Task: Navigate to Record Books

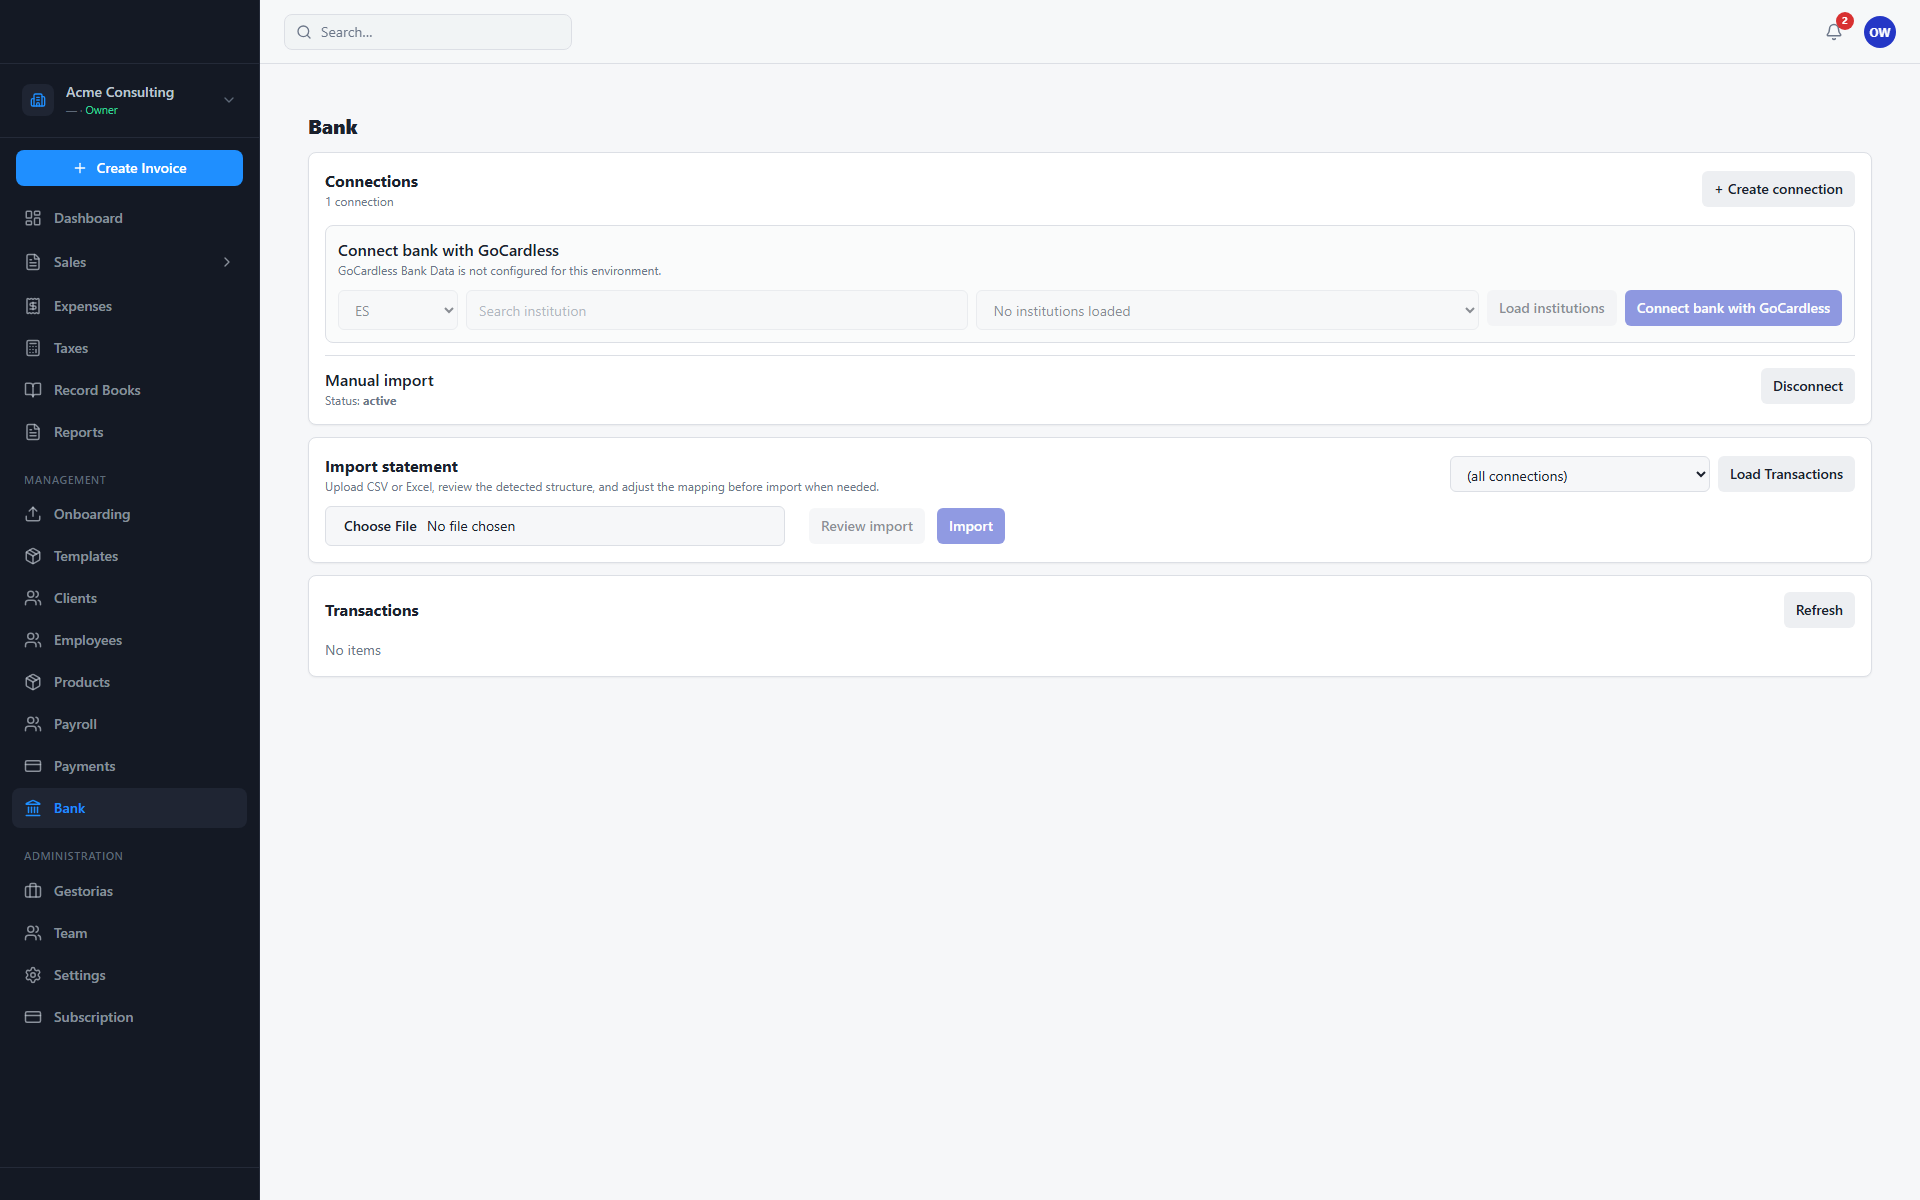Action: click(x=129, y=390)
